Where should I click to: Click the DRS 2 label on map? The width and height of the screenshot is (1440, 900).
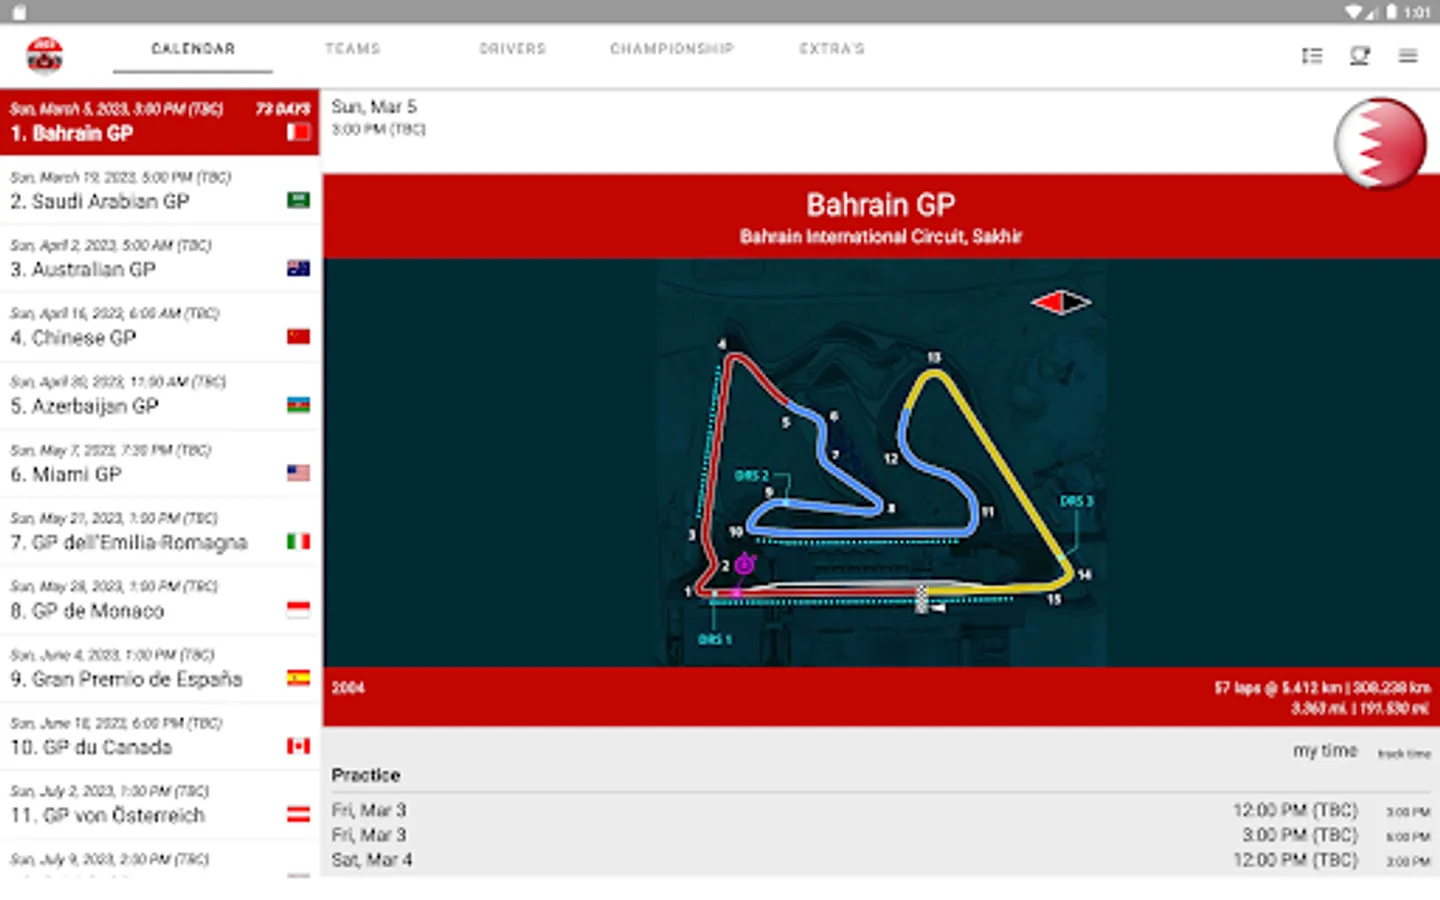click(752, 476)
